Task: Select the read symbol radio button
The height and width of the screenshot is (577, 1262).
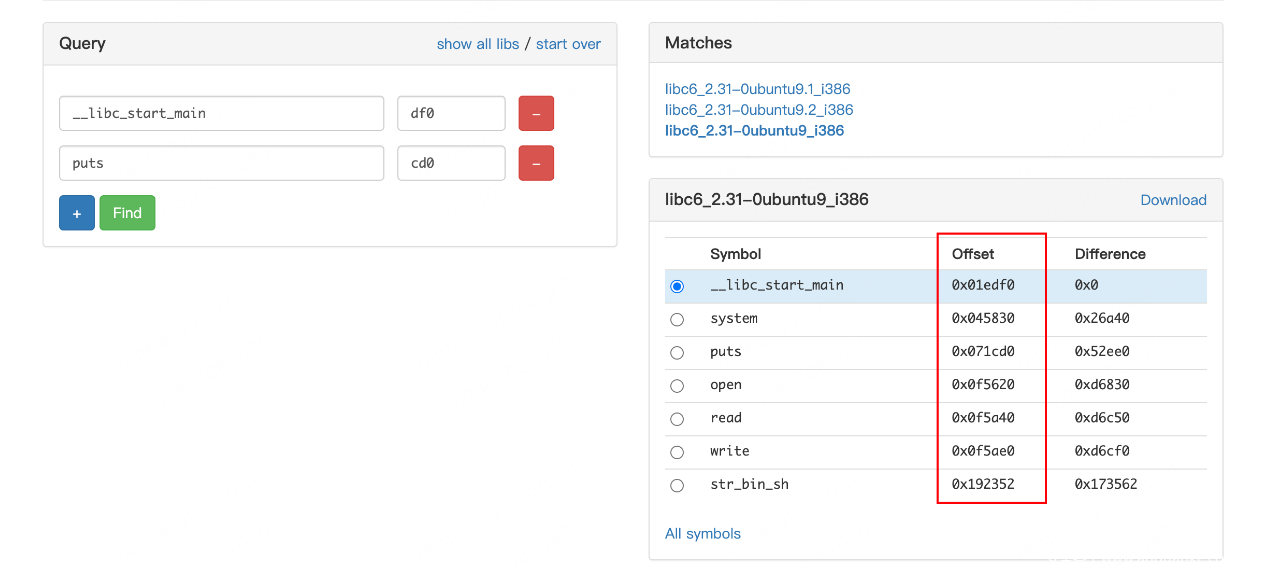Action: coord(677,418)
